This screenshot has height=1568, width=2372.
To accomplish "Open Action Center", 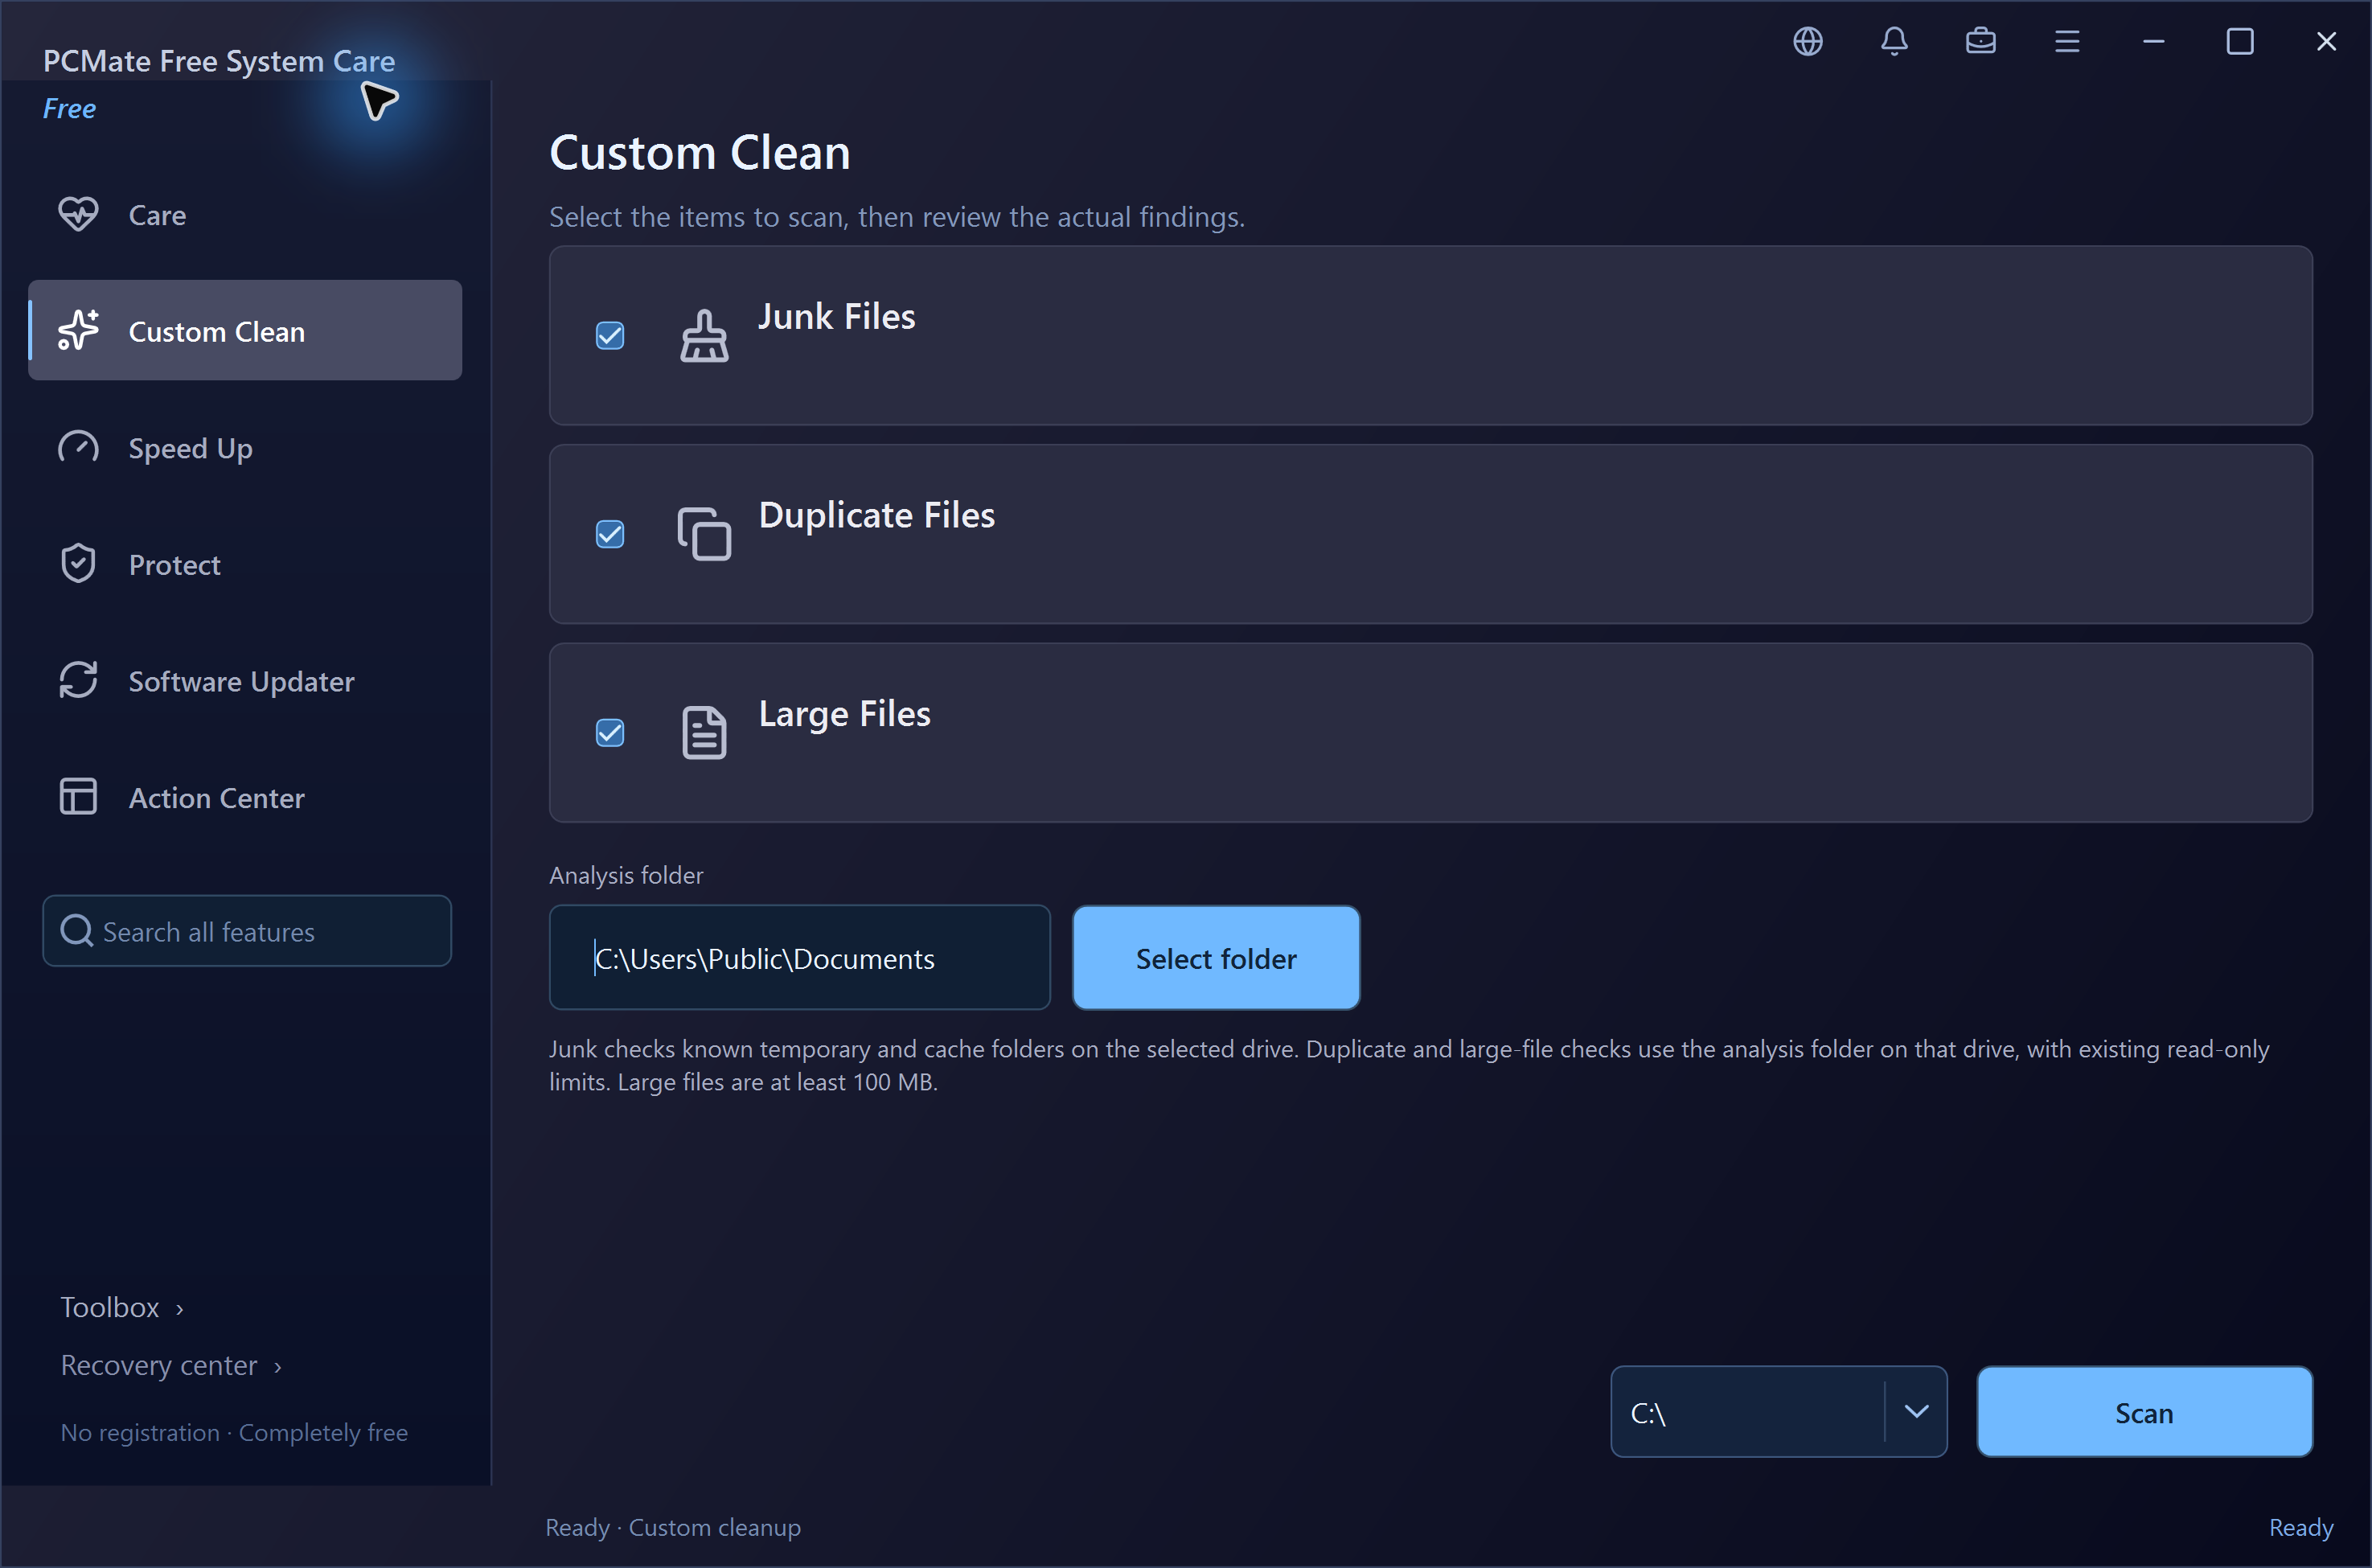I will (245, 797).
